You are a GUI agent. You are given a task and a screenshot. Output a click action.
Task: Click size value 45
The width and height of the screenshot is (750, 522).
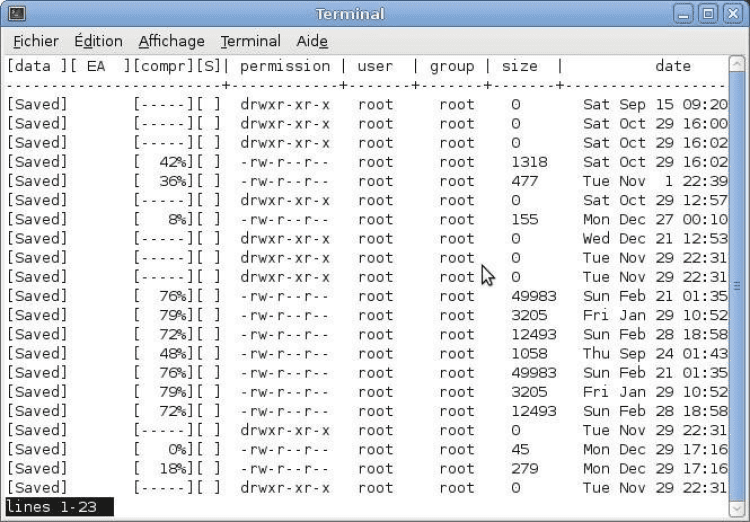click(x=520, y=449)
